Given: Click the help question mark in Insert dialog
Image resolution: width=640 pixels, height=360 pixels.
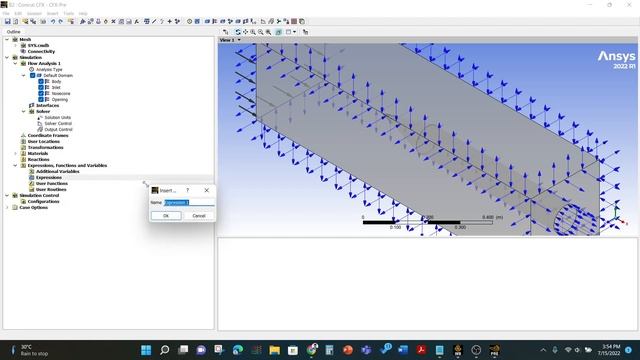Looking at the screenshot, I should [187, 190].
